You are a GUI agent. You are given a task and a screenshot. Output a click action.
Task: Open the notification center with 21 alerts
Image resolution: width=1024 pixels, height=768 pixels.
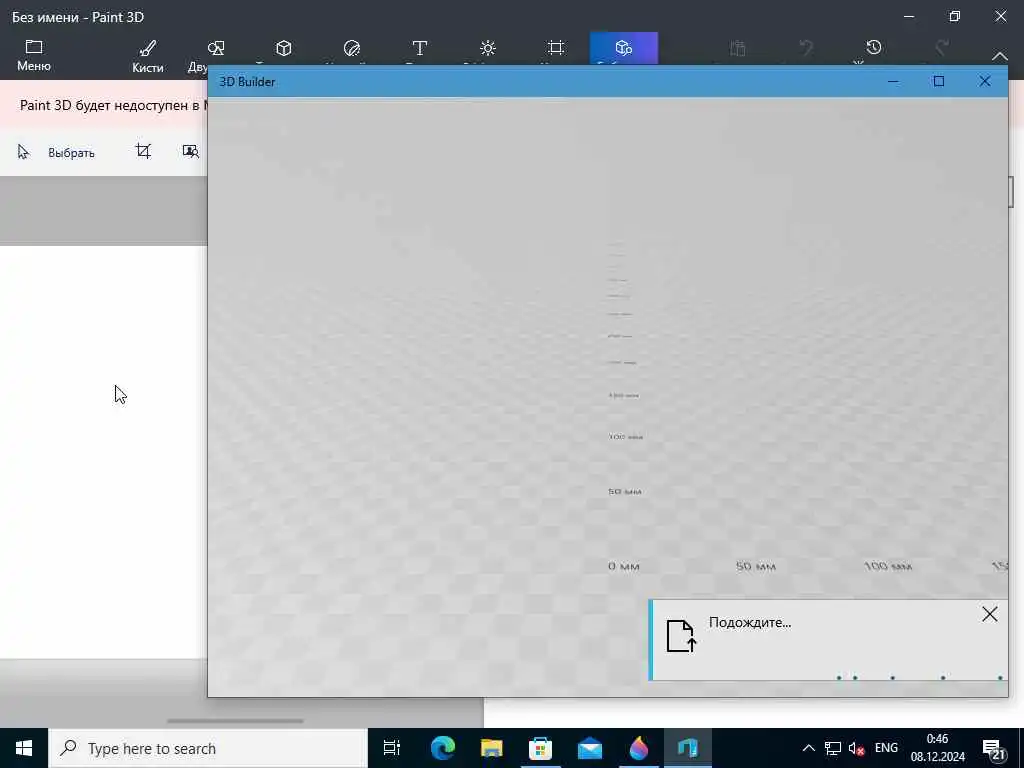(993, 748)
